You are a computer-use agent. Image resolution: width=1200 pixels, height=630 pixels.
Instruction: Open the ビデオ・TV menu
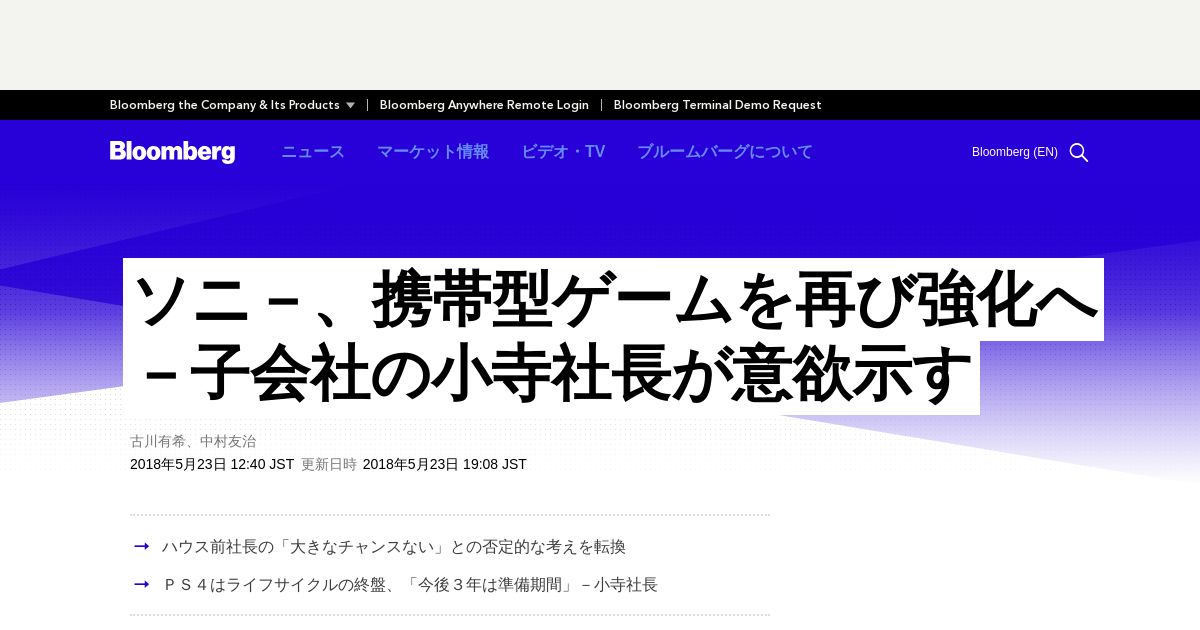563,152
